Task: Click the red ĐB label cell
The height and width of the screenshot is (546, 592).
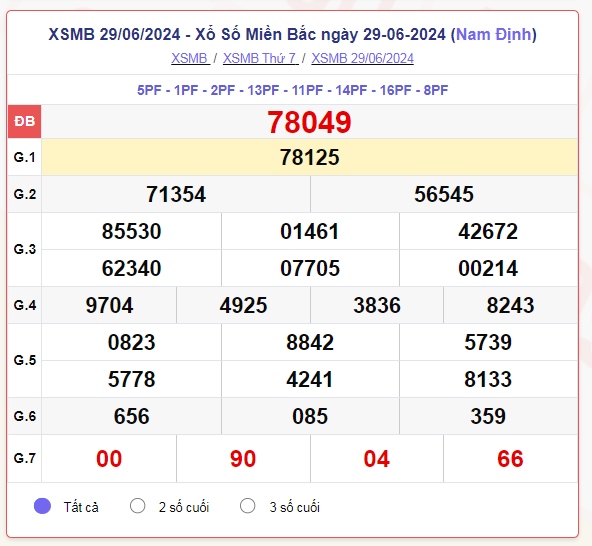Action: pyautogui.click(x=25, y=121)
